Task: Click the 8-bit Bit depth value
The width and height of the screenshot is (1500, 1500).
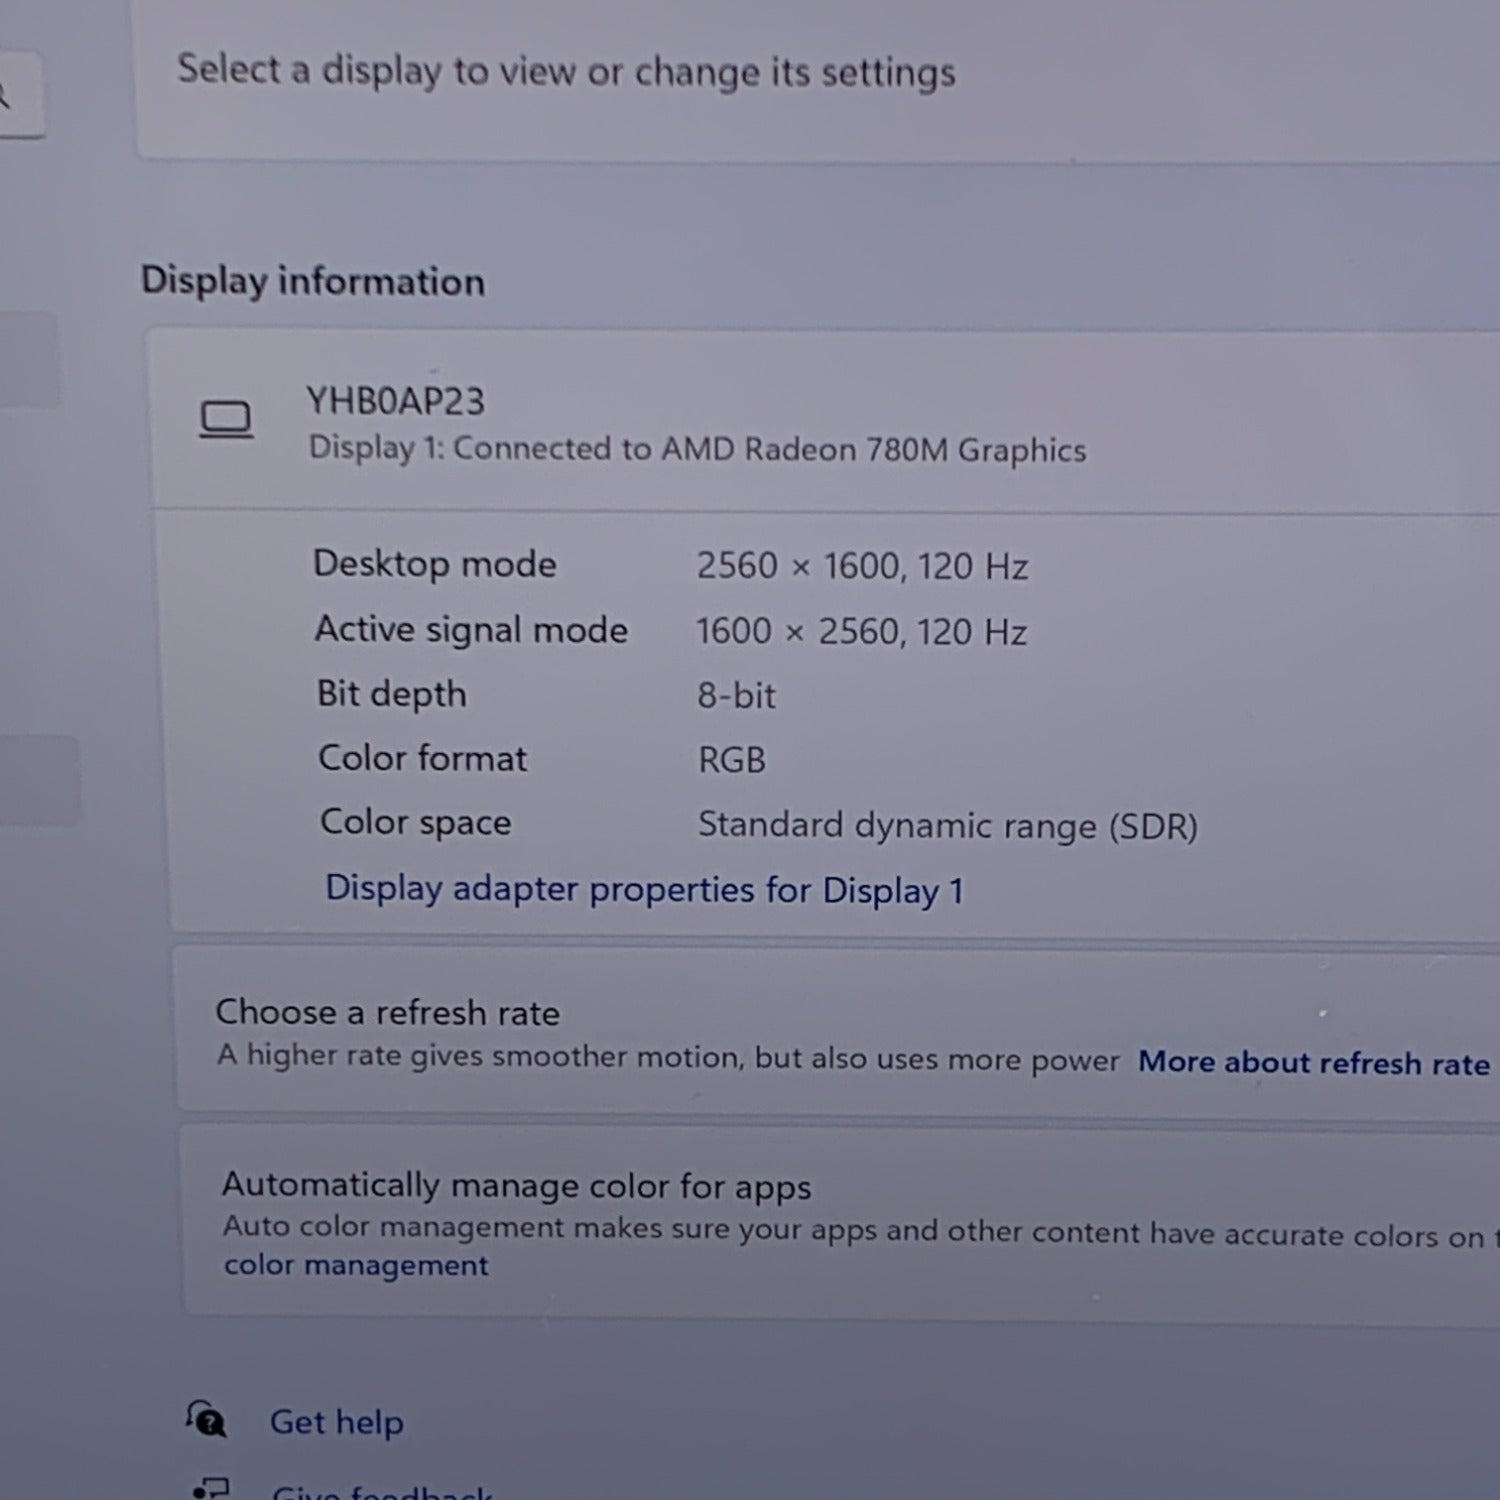Action: [x=736, y=696]
